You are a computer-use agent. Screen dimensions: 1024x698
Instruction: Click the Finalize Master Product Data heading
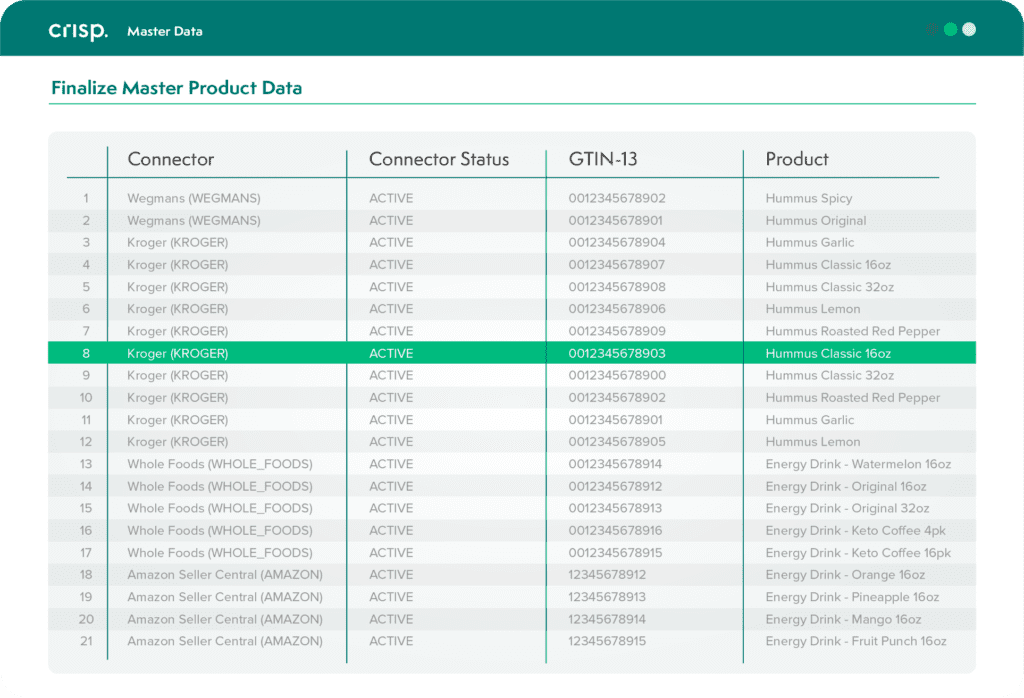point(176,87)
